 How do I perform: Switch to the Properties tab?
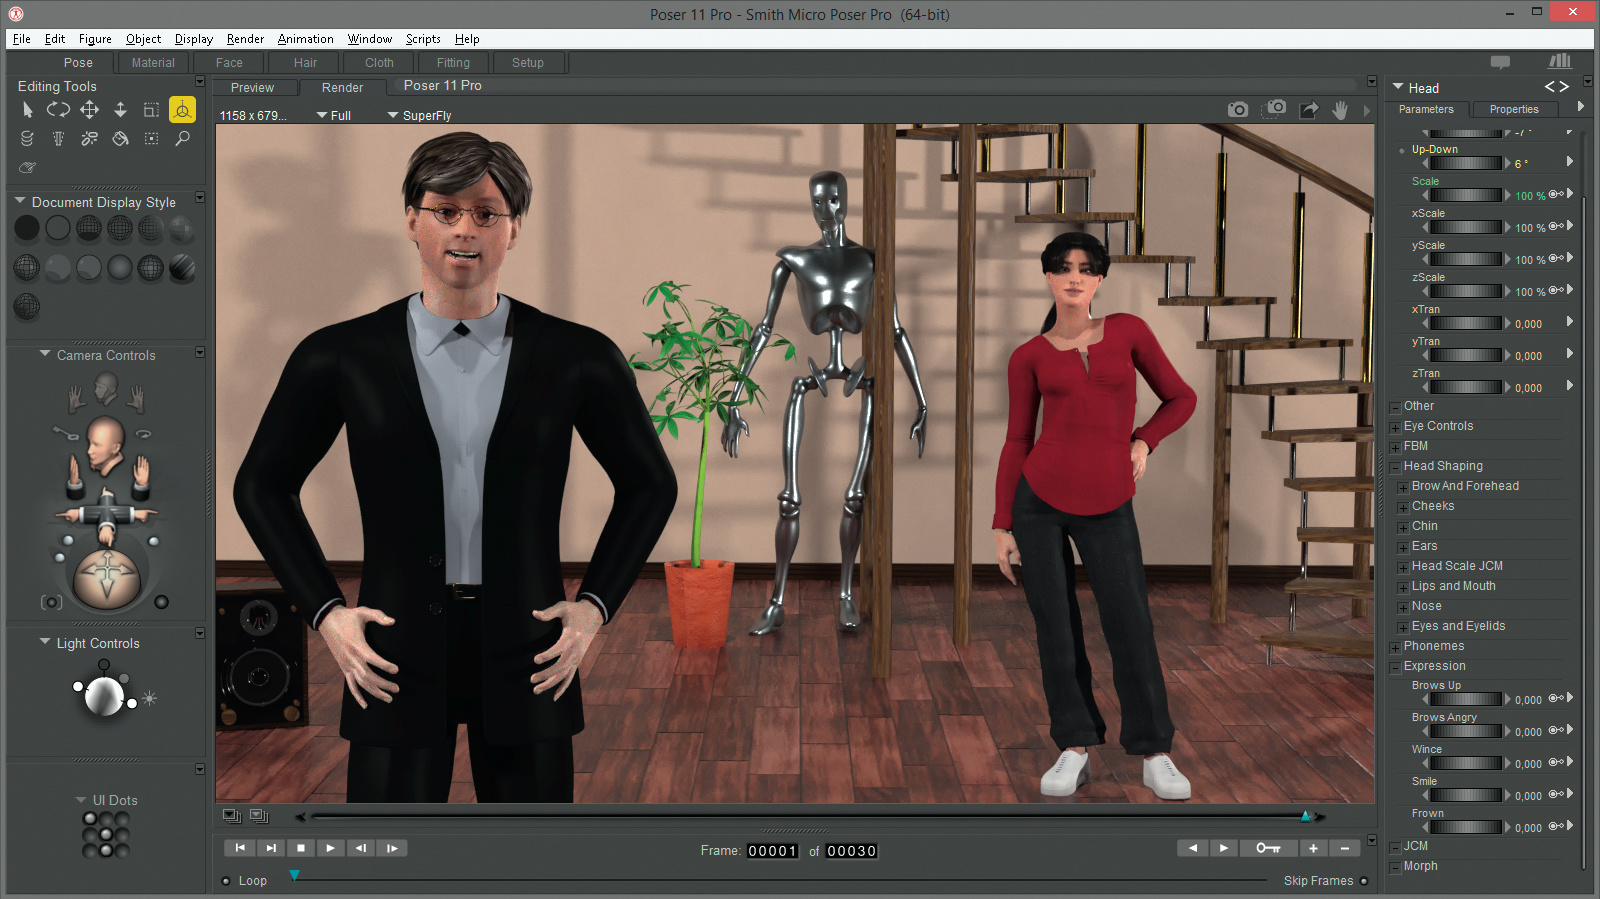pos(1513,110)
